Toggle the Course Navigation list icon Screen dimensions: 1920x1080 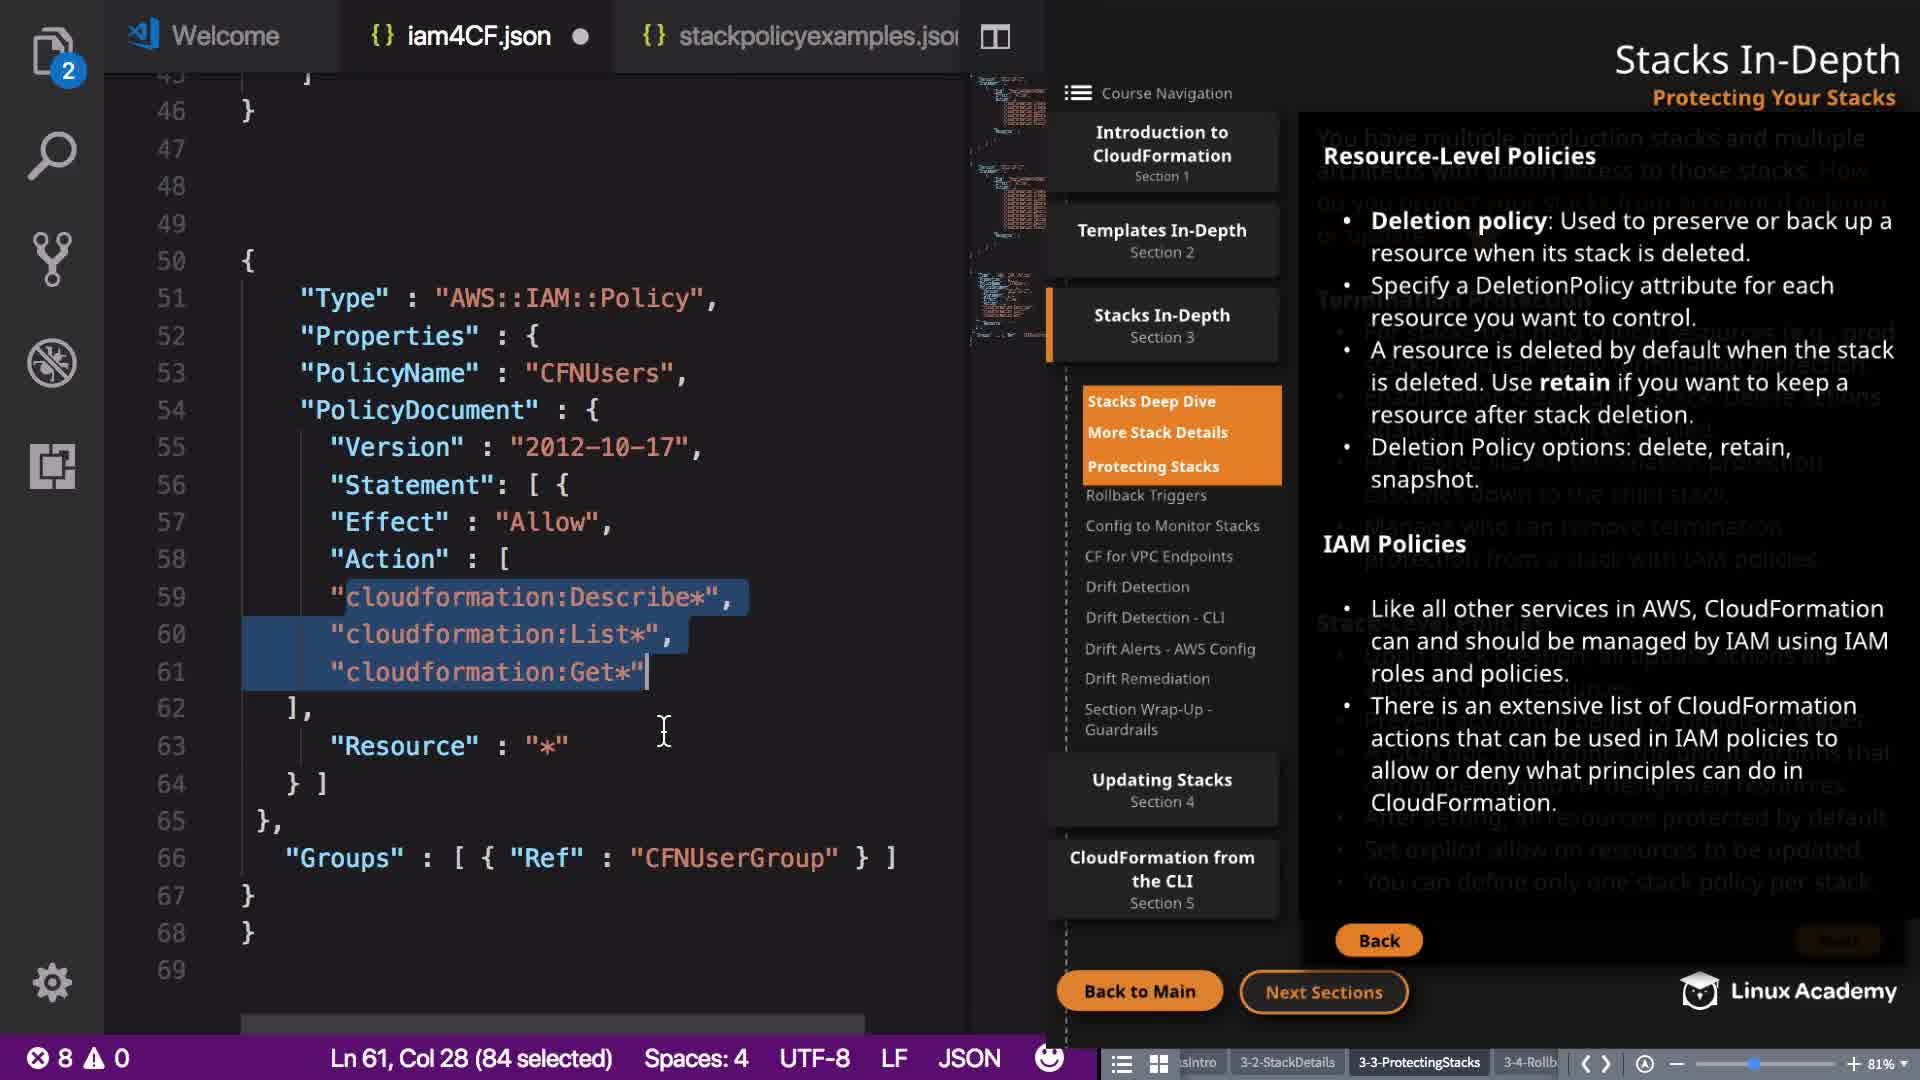coord(1078,93)
